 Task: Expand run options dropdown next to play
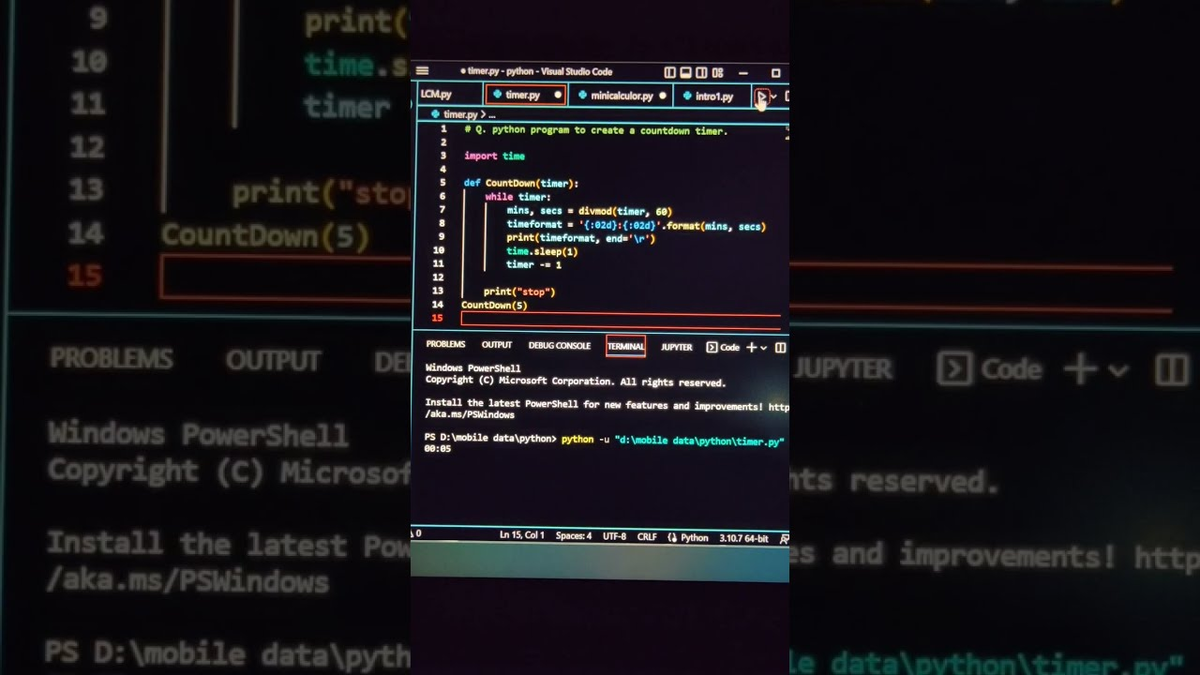click(x=773, y=97)
